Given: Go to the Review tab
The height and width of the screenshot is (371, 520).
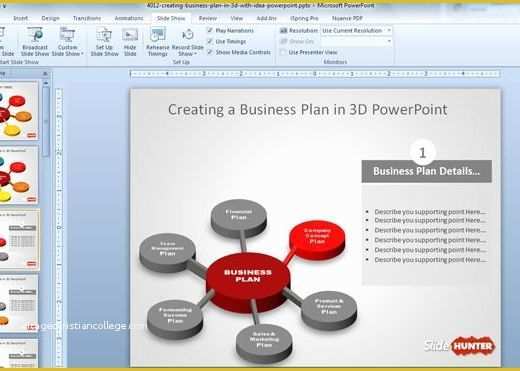Looking at the screenshot, I should click(x=208, y=18).
